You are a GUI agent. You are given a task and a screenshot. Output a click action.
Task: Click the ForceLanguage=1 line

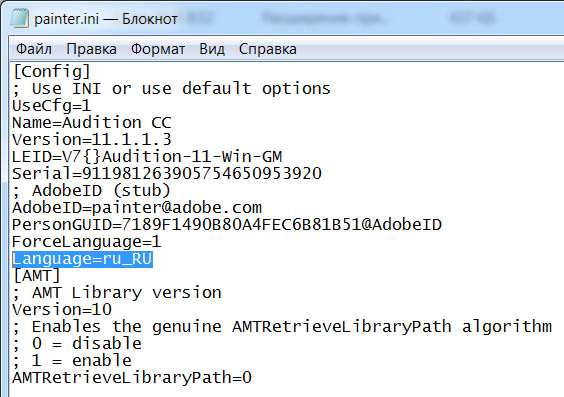point(87,242)
